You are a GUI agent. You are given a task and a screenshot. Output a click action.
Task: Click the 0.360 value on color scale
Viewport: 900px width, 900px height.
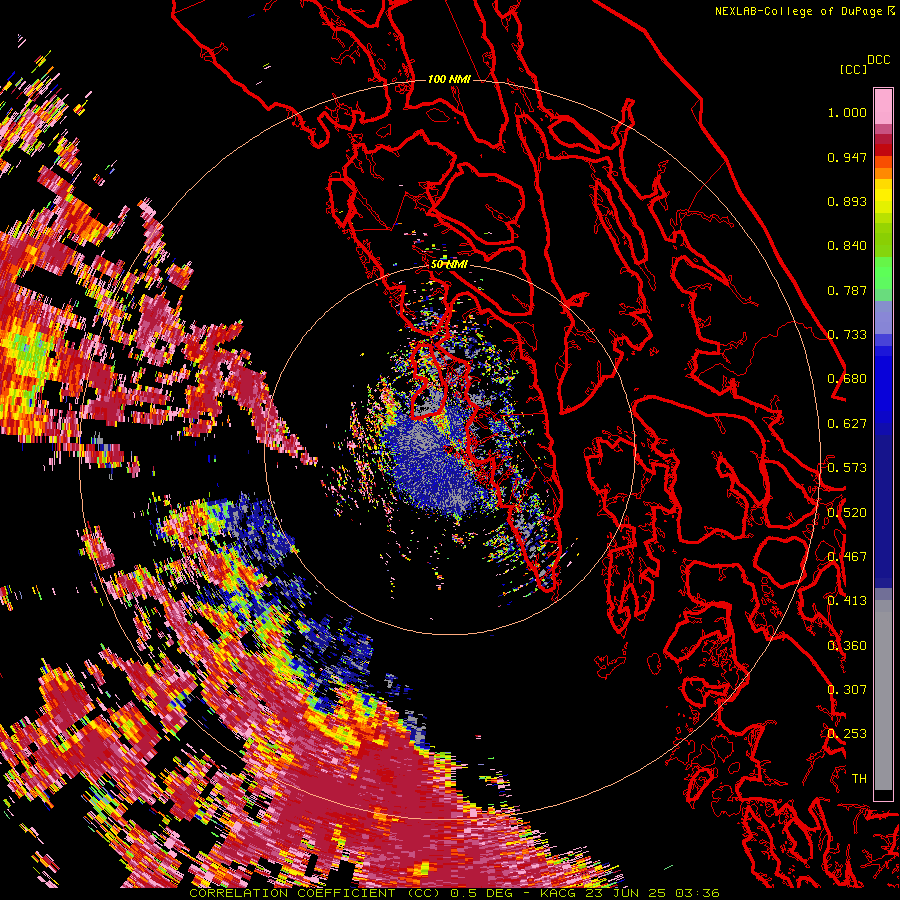click(x=847, y=646)
